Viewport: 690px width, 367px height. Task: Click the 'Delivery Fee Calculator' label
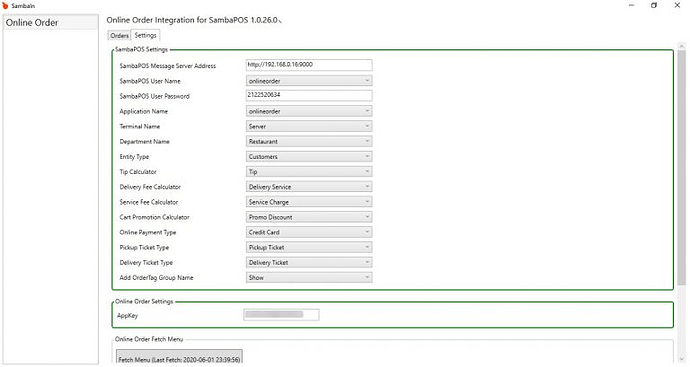click(x=150, y=187)
